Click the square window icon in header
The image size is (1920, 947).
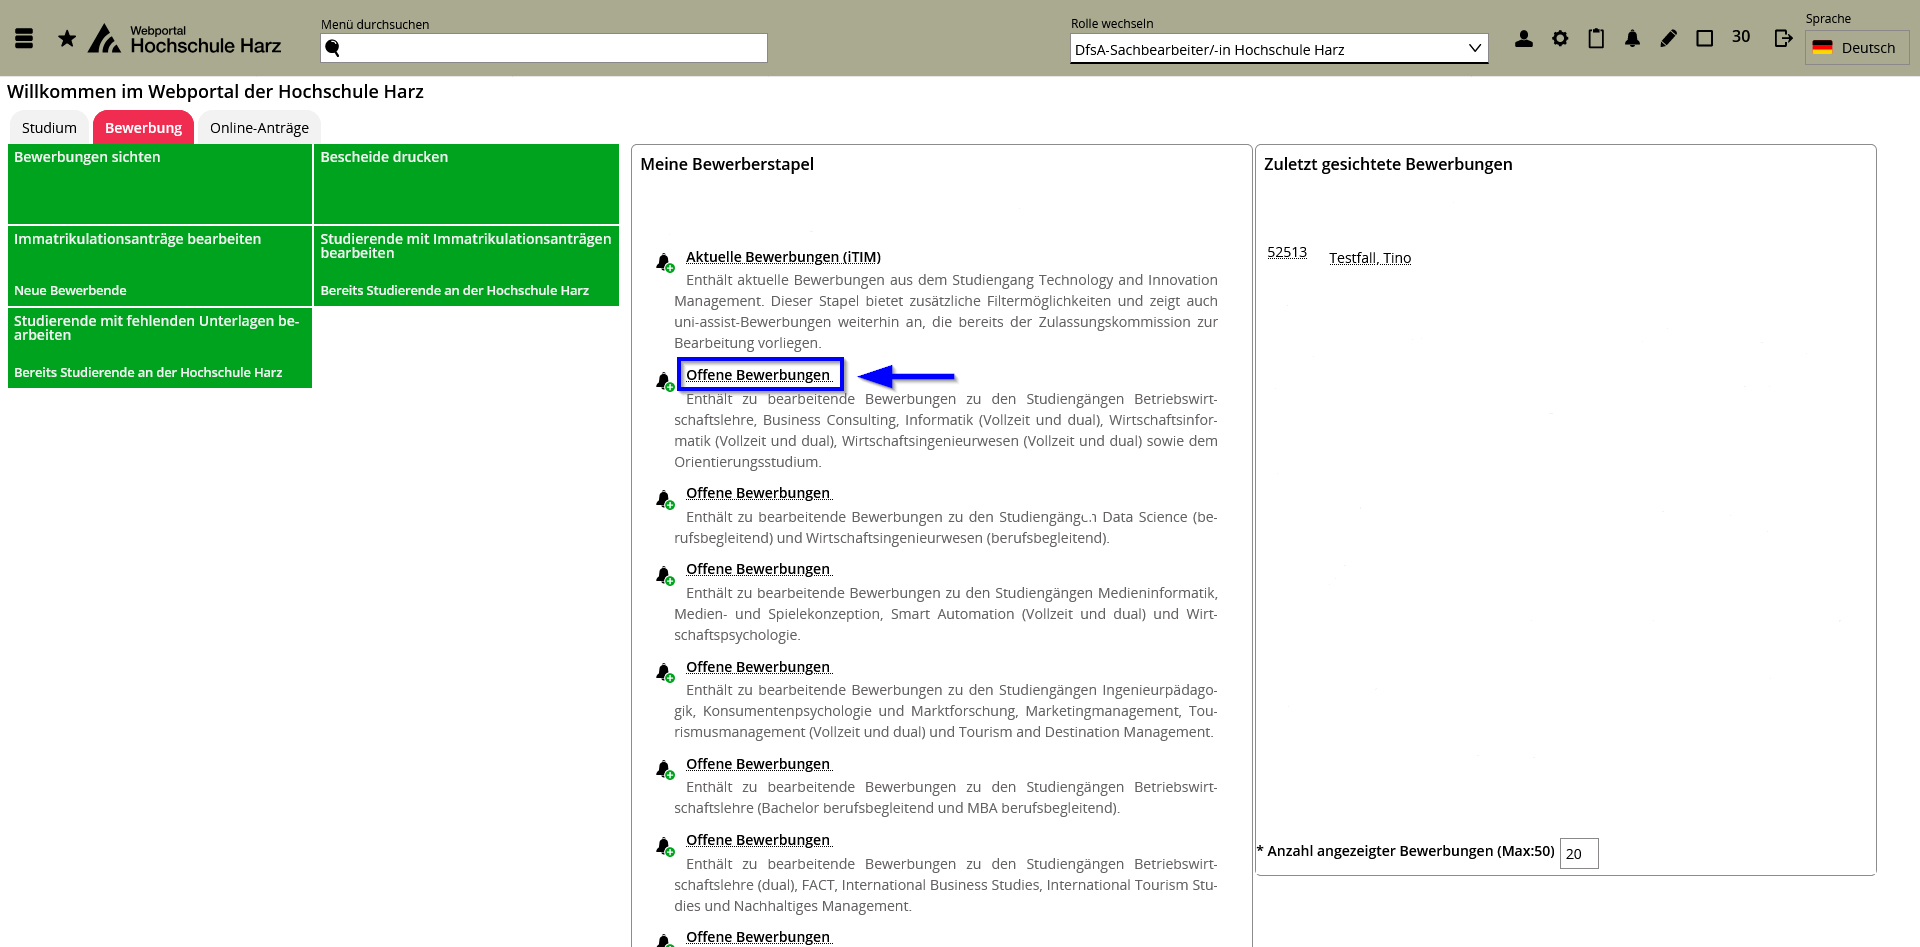point(1705,39)
